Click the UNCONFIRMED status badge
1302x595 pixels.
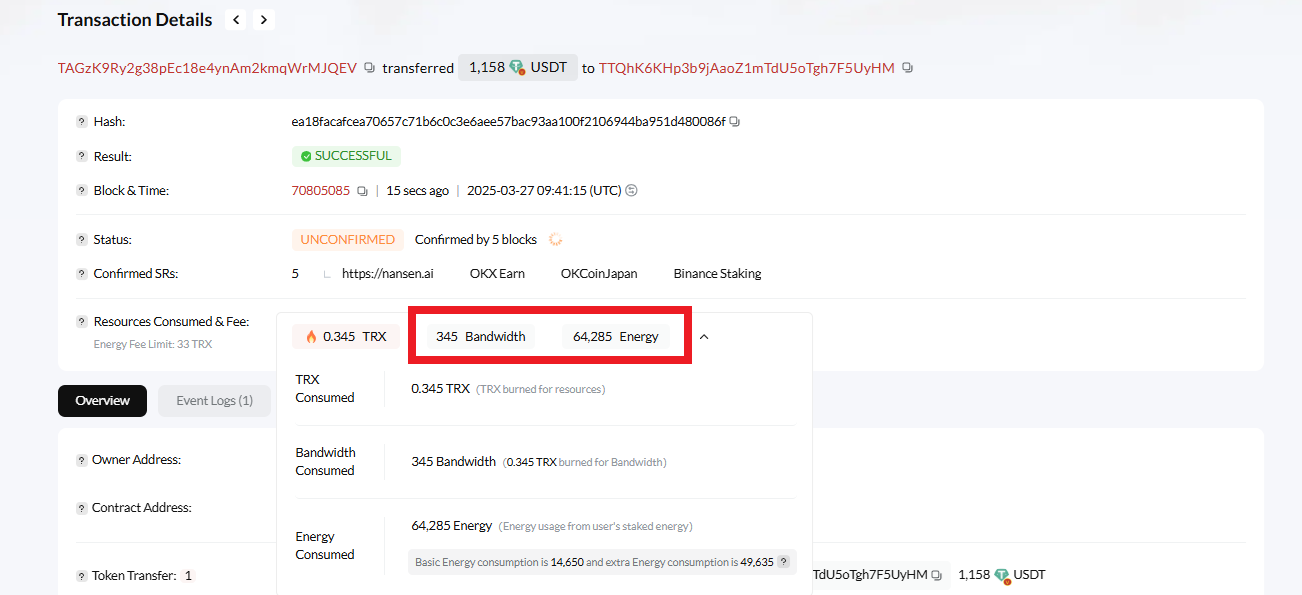(x=348, y=240)
